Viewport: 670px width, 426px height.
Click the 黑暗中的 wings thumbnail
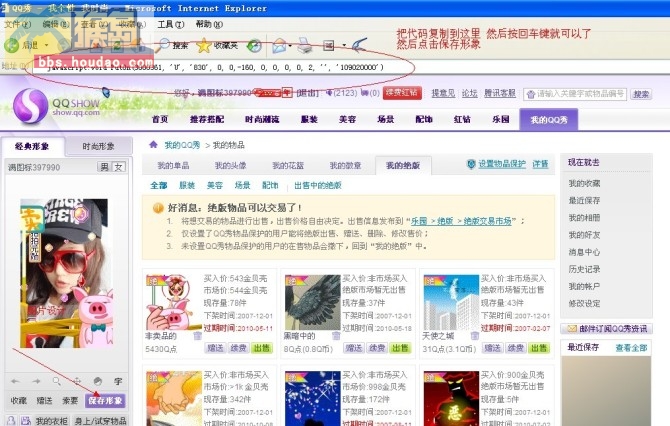pyautogui.click(x=312, y=302)
